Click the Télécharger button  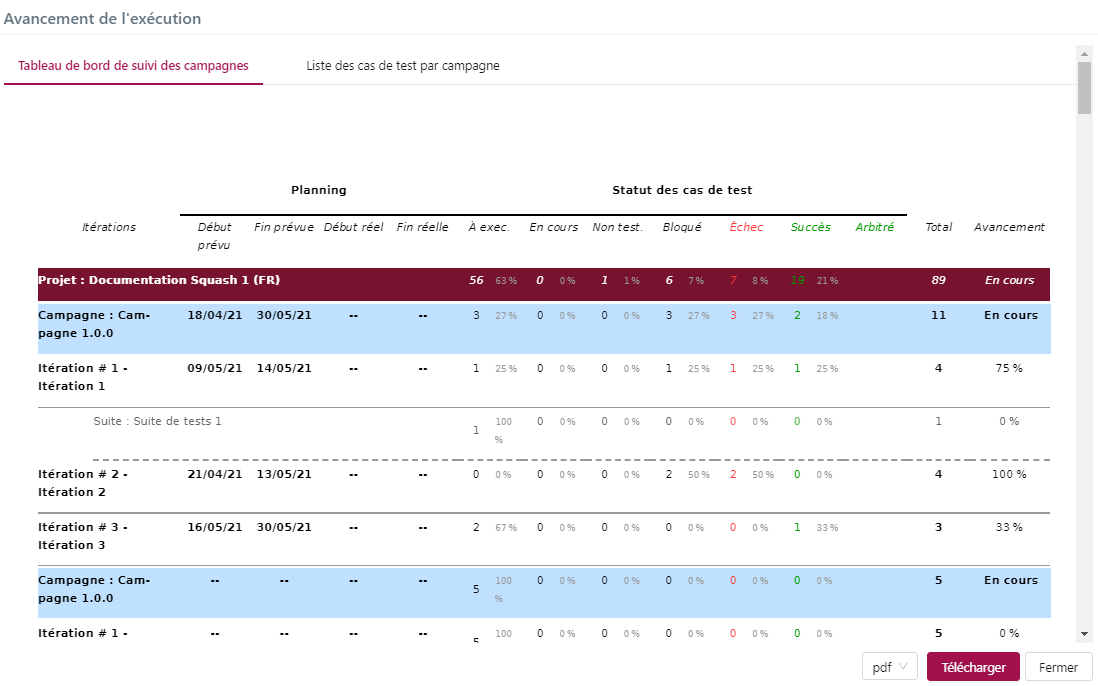[973, 667]
